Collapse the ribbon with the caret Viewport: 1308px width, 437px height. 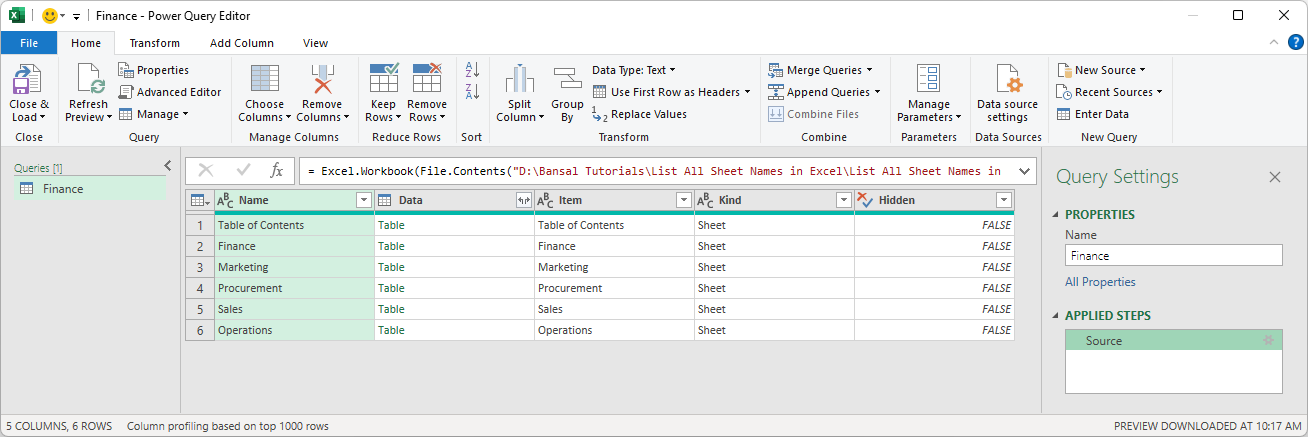[1273, 42]
